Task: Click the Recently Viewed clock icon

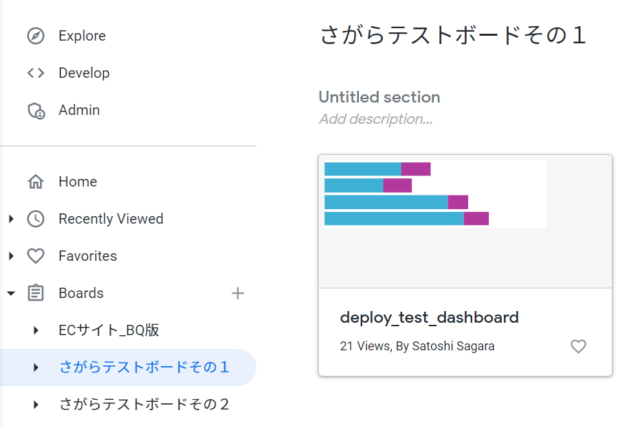Action: [x=36, y=219]
